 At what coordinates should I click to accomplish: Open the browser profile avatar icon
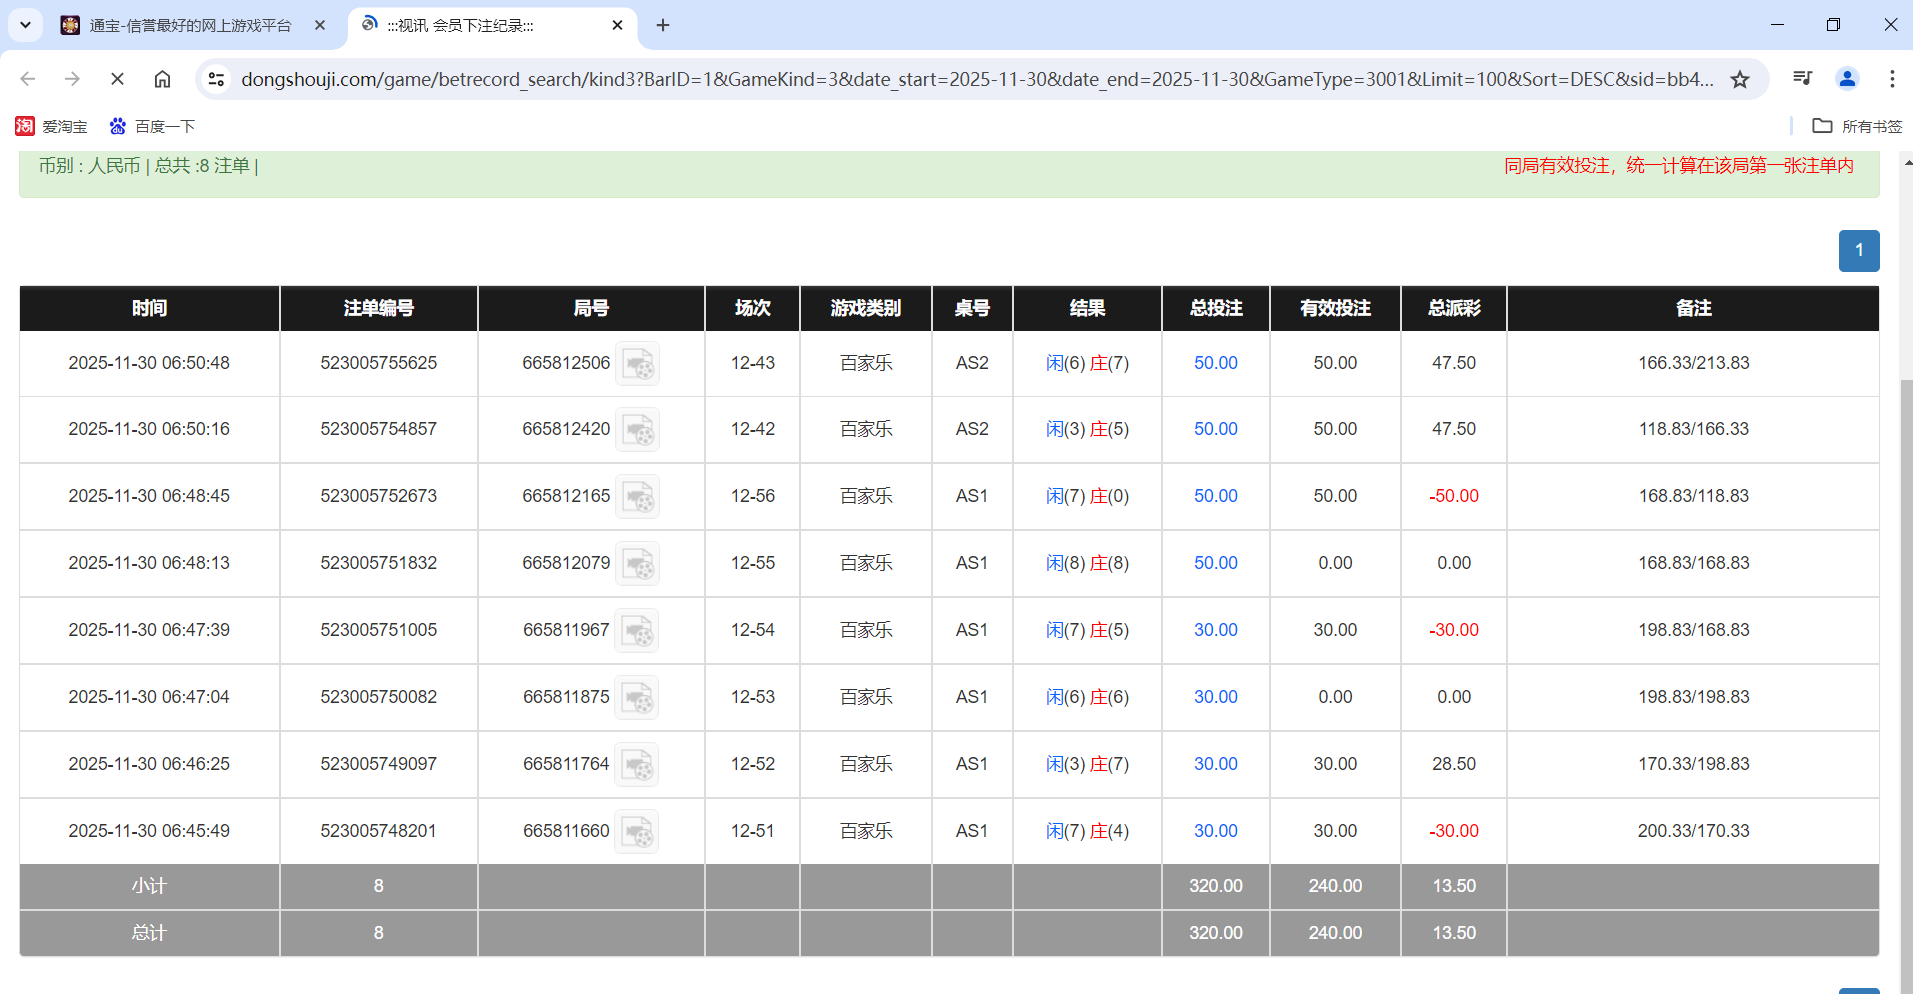(x=1846, y=79)
